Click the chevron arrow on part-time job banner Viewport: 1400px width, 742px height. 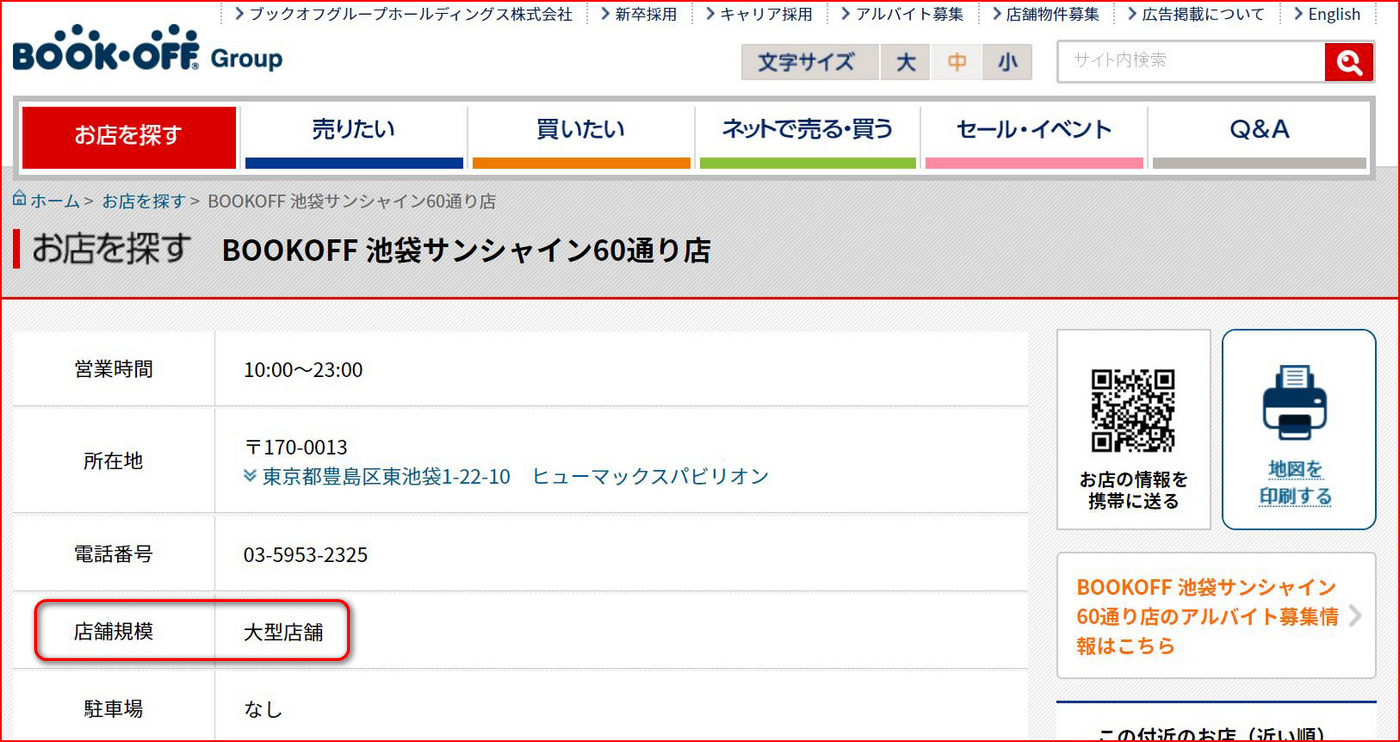[x=1355, y=616]
